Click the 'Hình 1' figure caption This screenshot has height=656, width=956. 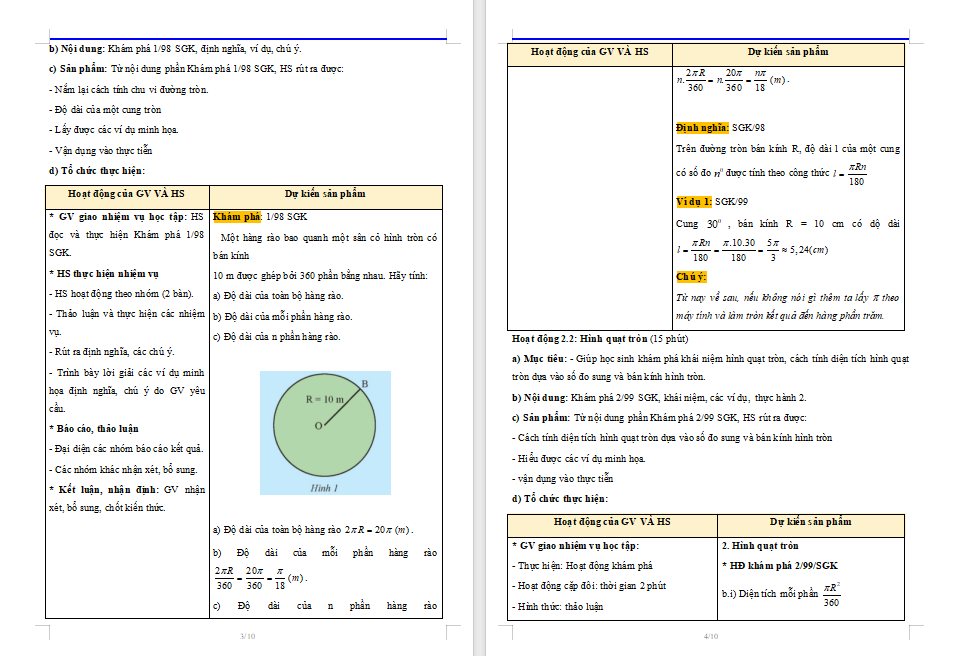(325, 487)
